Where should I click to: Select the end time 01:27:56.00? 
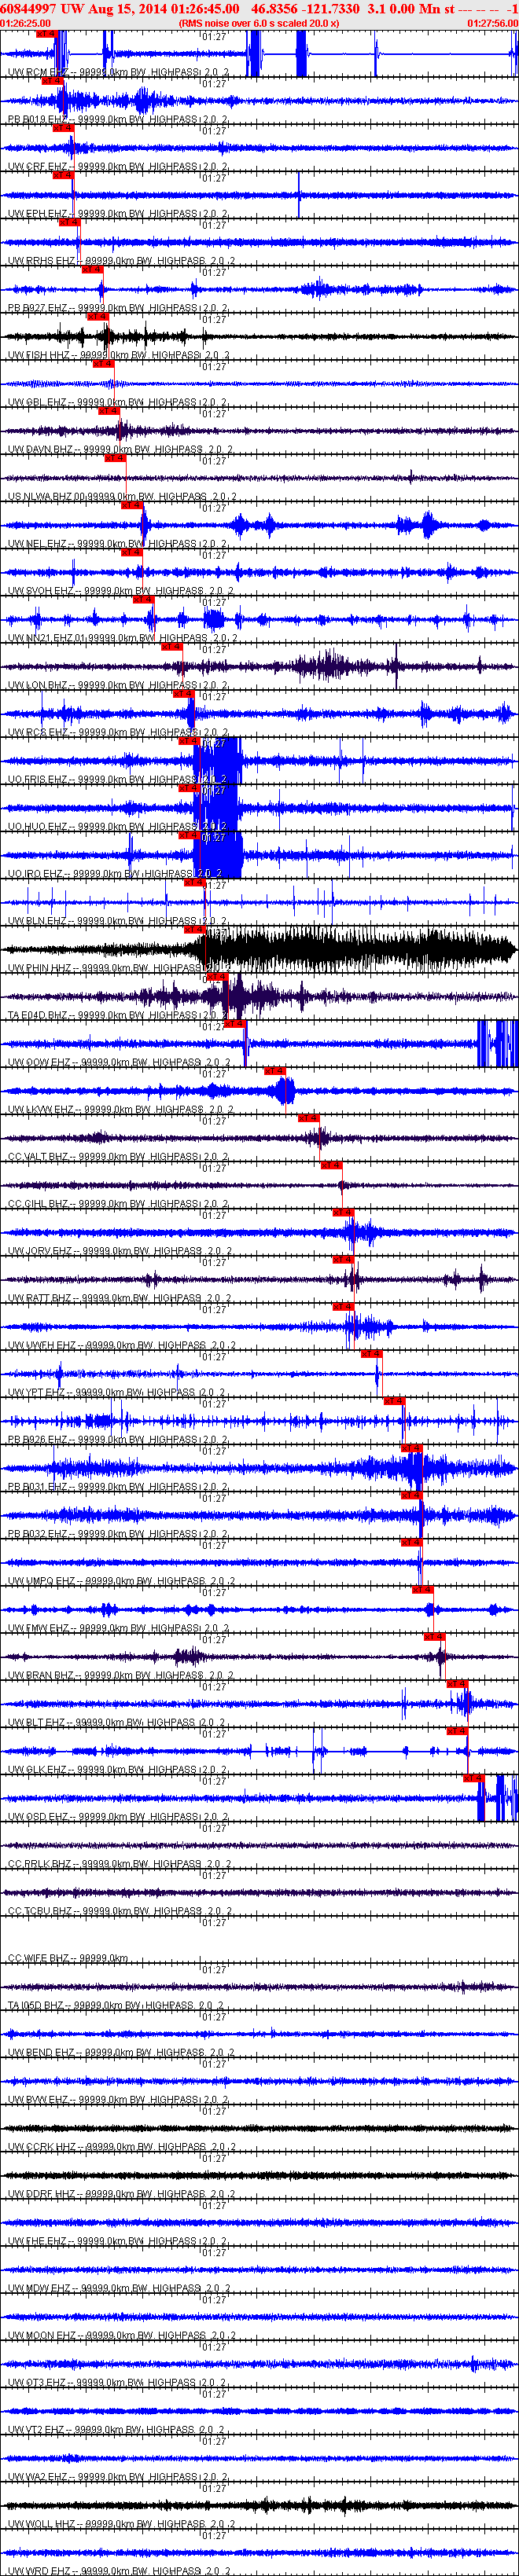493,23
